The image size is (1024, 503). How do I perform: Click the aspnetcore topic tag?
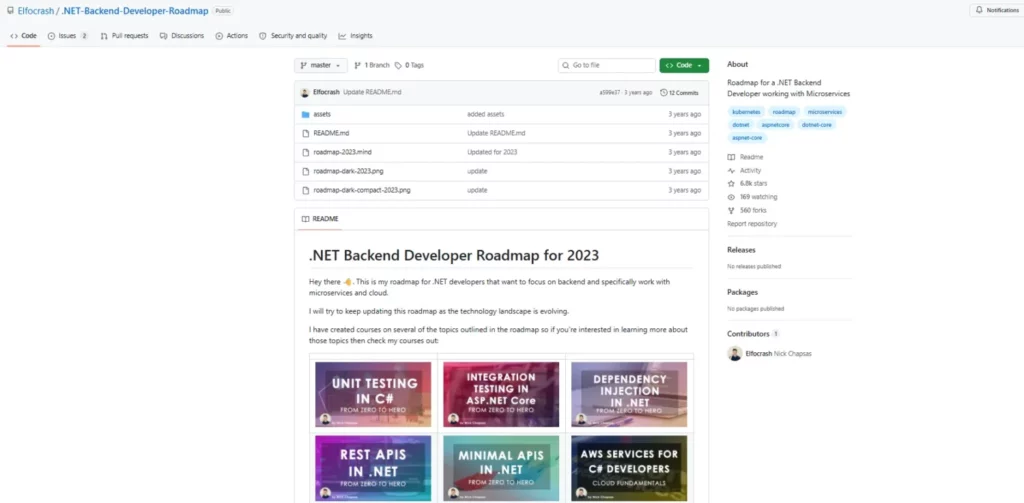[776, 125]
